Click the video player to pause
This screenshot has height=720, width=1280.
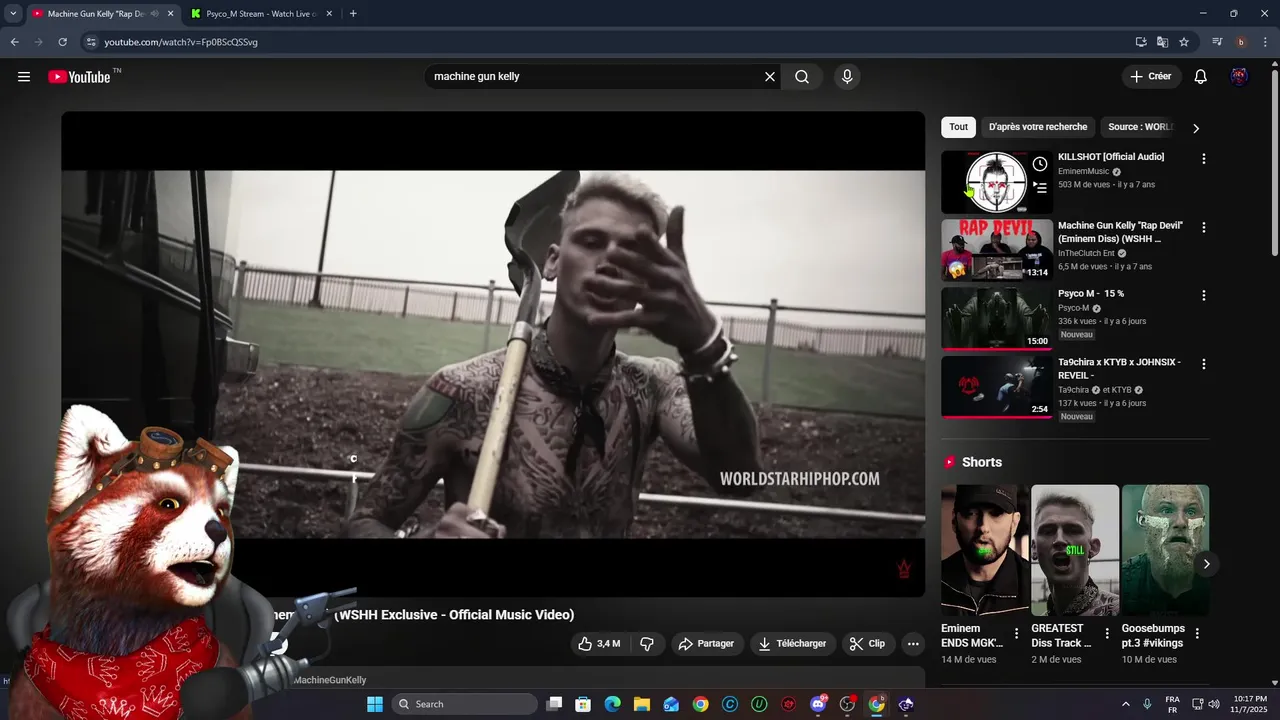[x=493, y=354]
